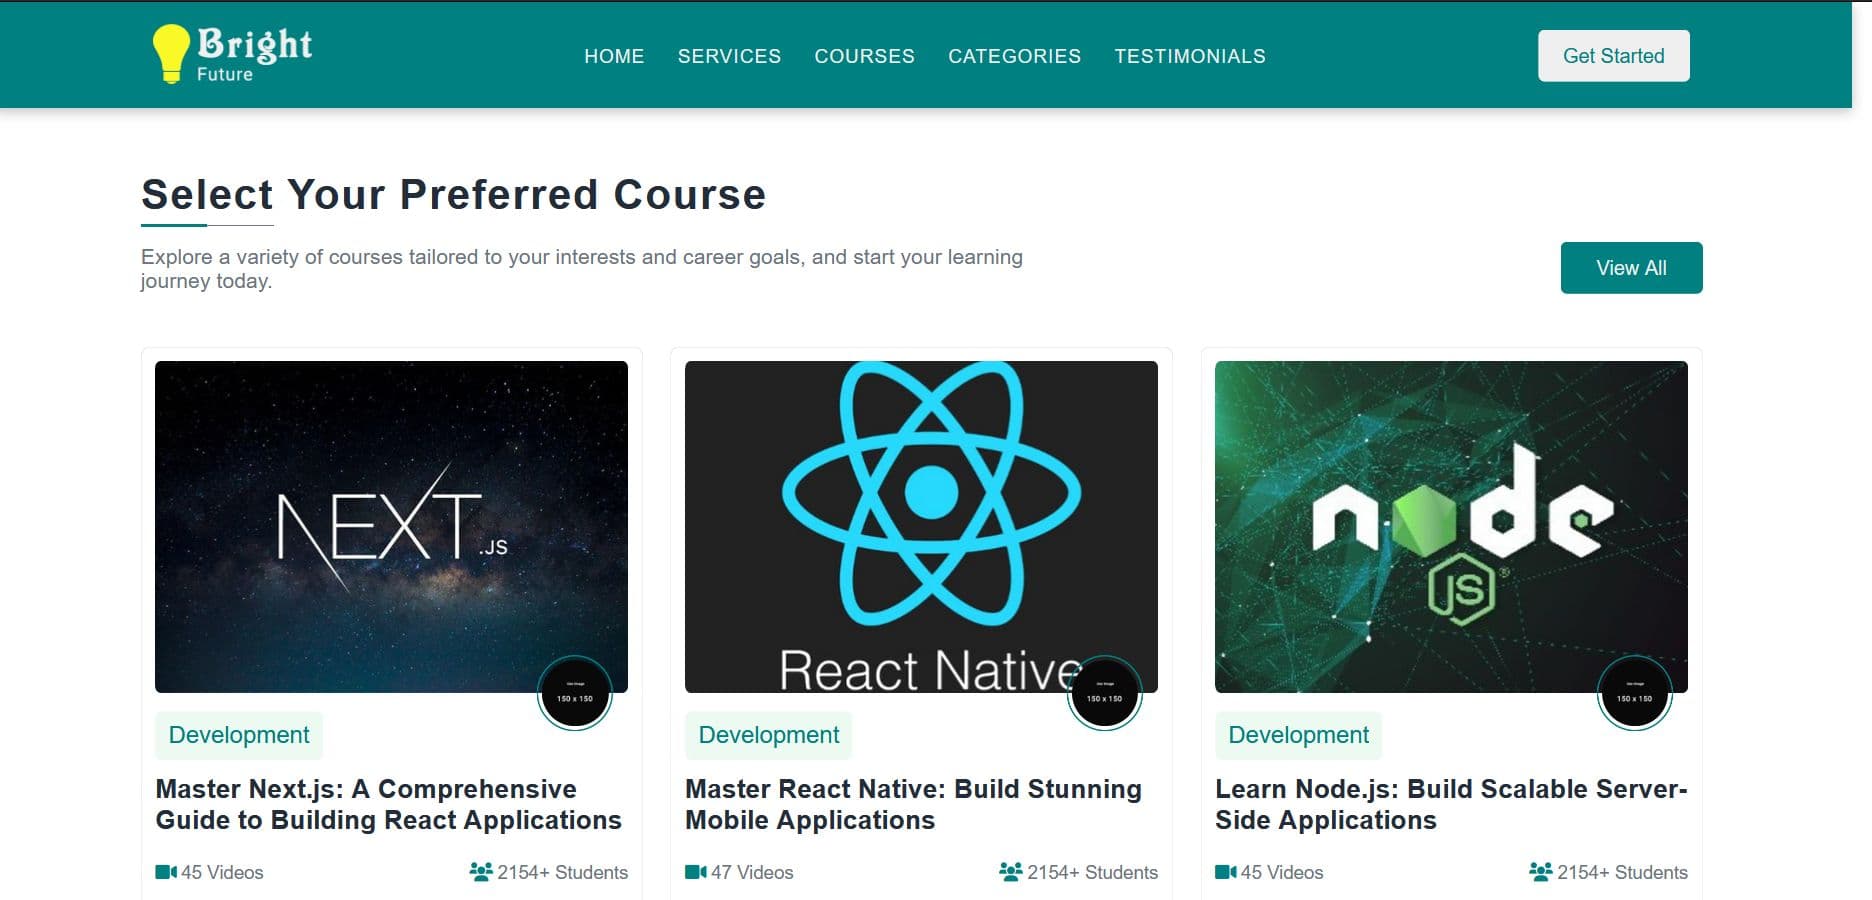The width and height of the screenshot is (1872, 900).
Task: Click students icon on Next.js card
Action: pos(481,872)
